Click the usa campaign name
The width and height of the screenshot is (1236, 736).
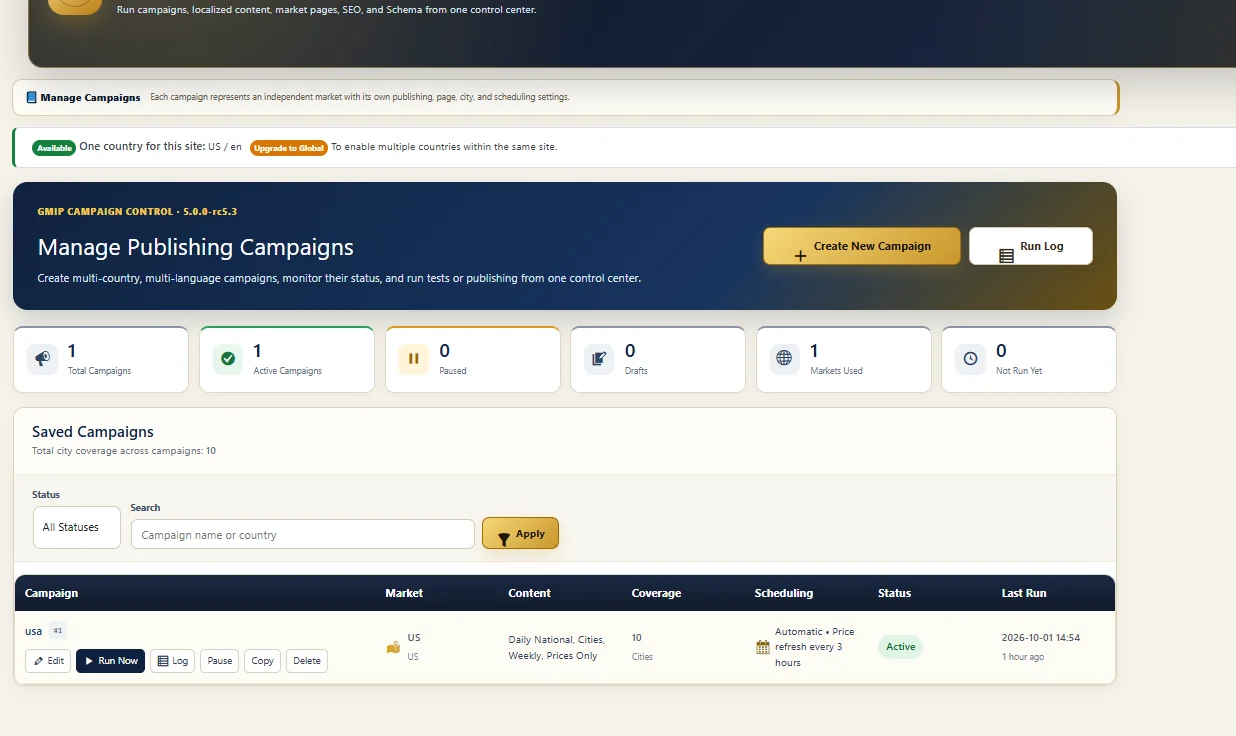34,631
